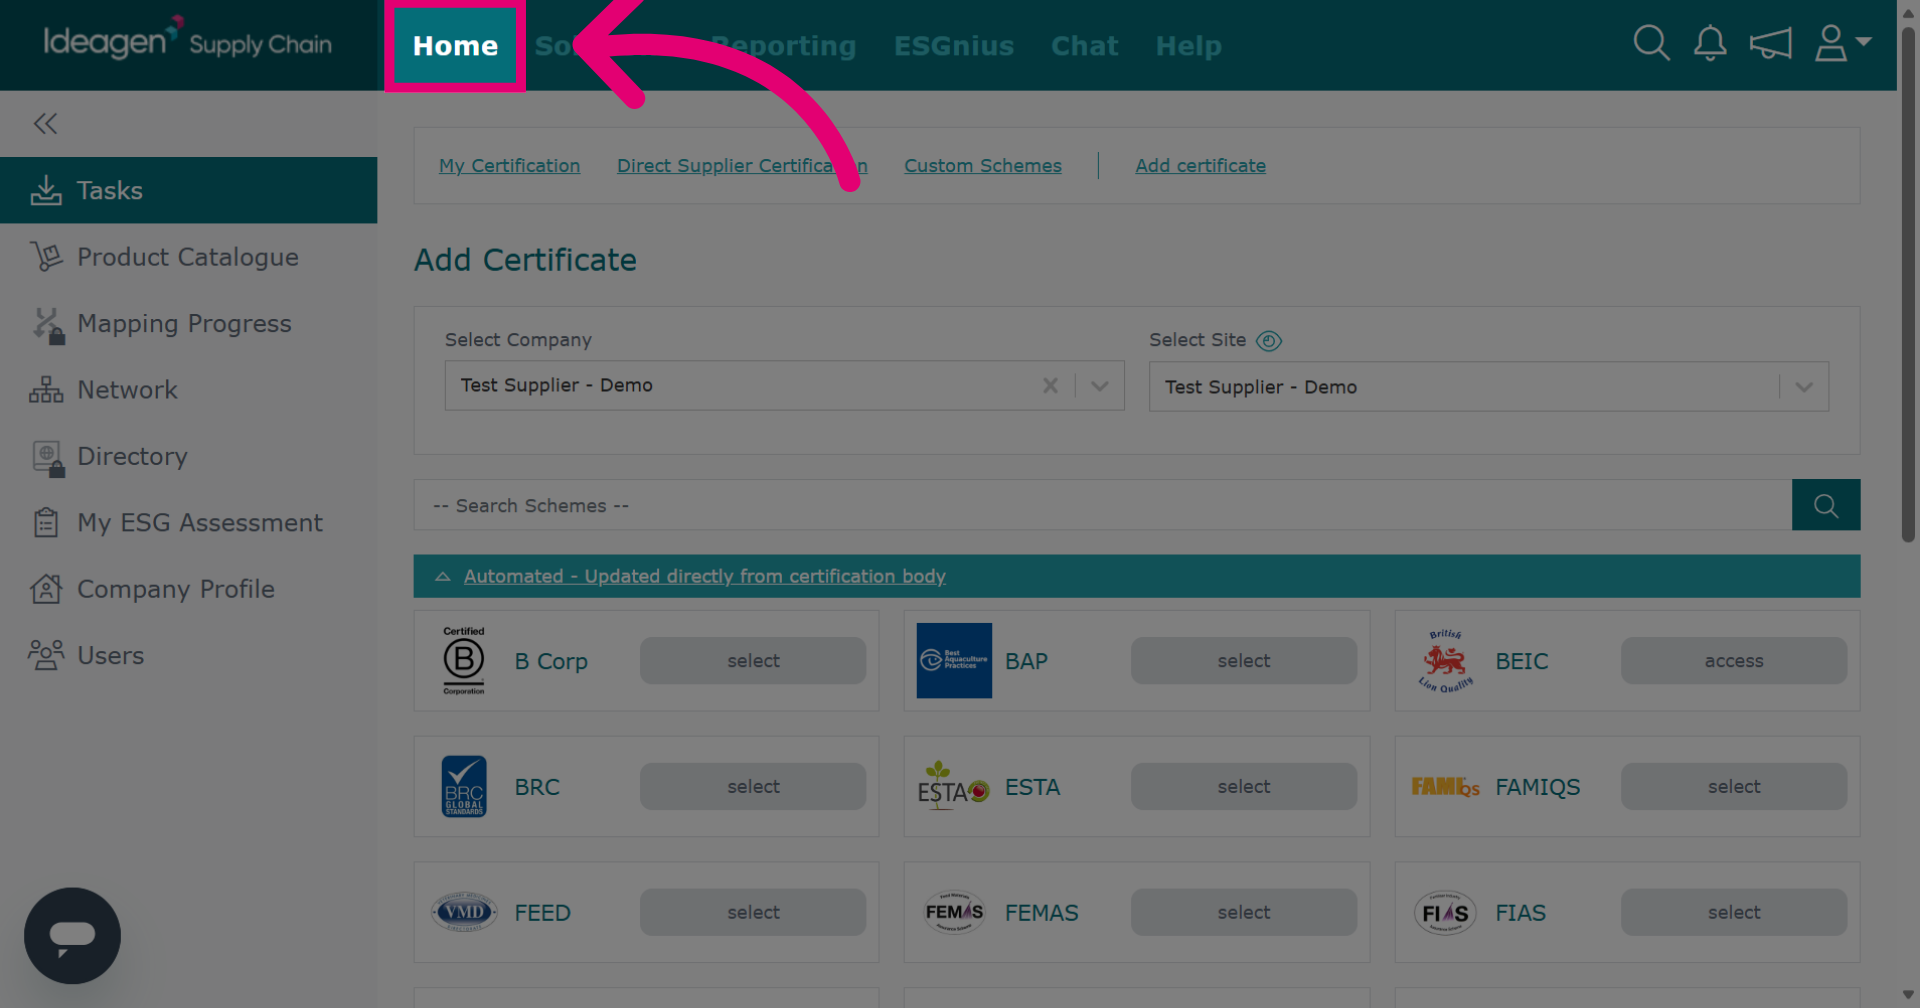This screenshot has height=1008, width=1920.
Task: Expand the Select Site dropdown arrow
Action: tap(1804, 387)
